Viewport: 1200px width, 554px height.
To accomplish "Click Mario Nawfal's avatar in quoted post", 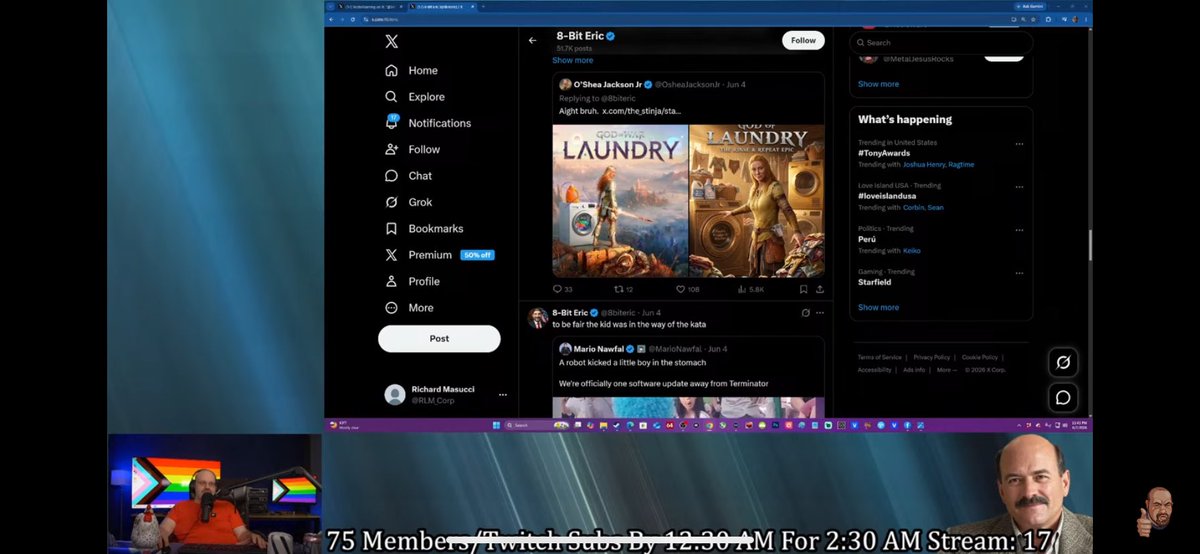I will pos(565,348).
